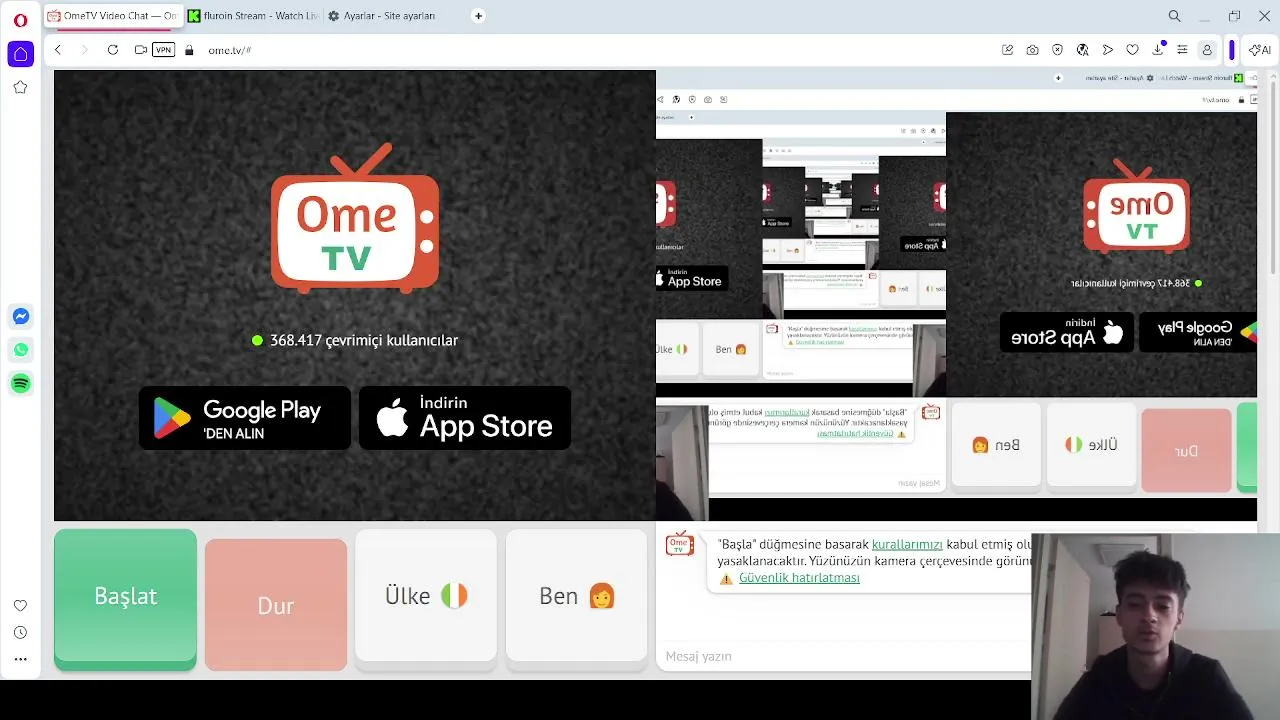This screenshot has width=1280, height=720.
Task: Open bookmarks star in Opera sidebar
Action: pos(20,87)
